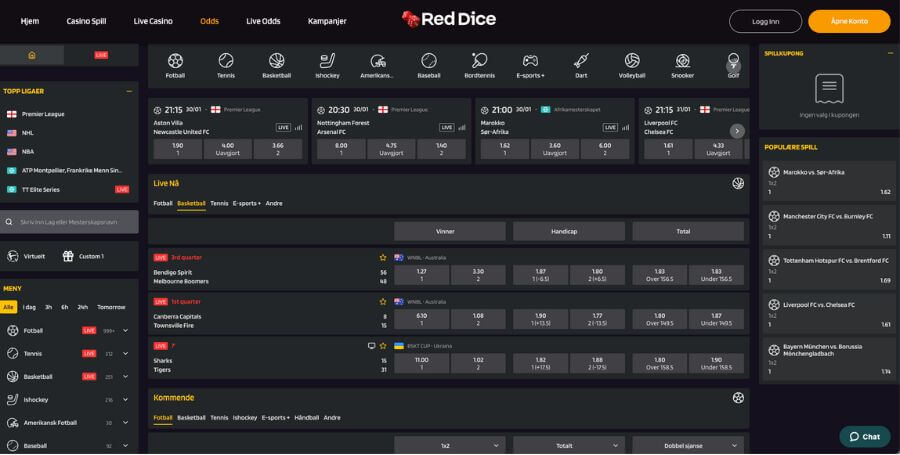Select the Tomorrow time filter
The height and width of the screenshot is (455, 900).
(111, 308)
